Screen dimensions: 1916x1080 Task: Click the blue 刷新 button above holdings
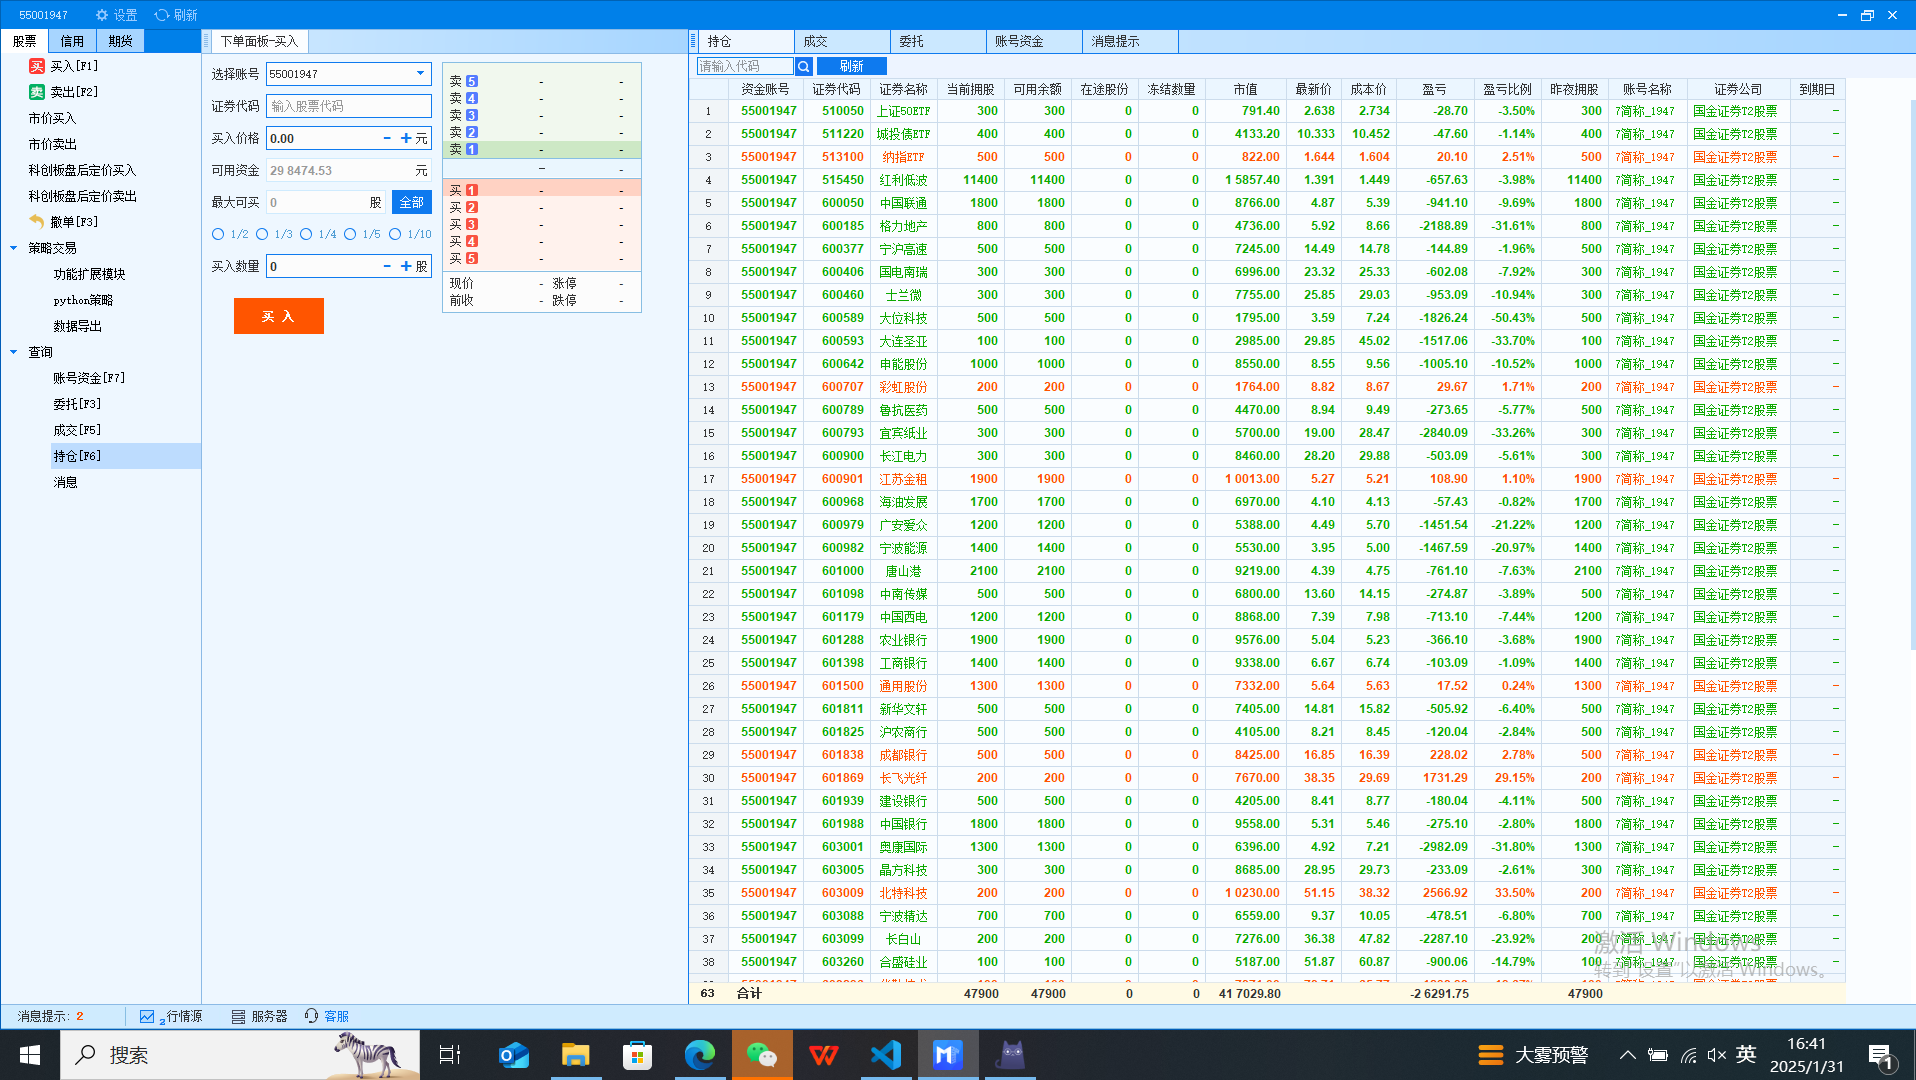pyautogui.click(x=851, y=66)
